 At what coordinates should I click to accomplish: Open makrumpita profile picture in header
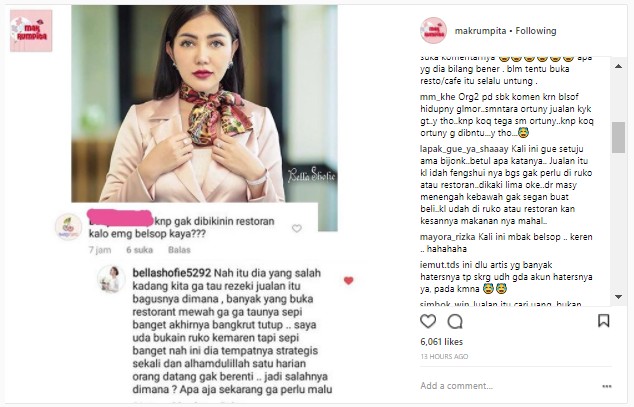click(x=433, y=31)
